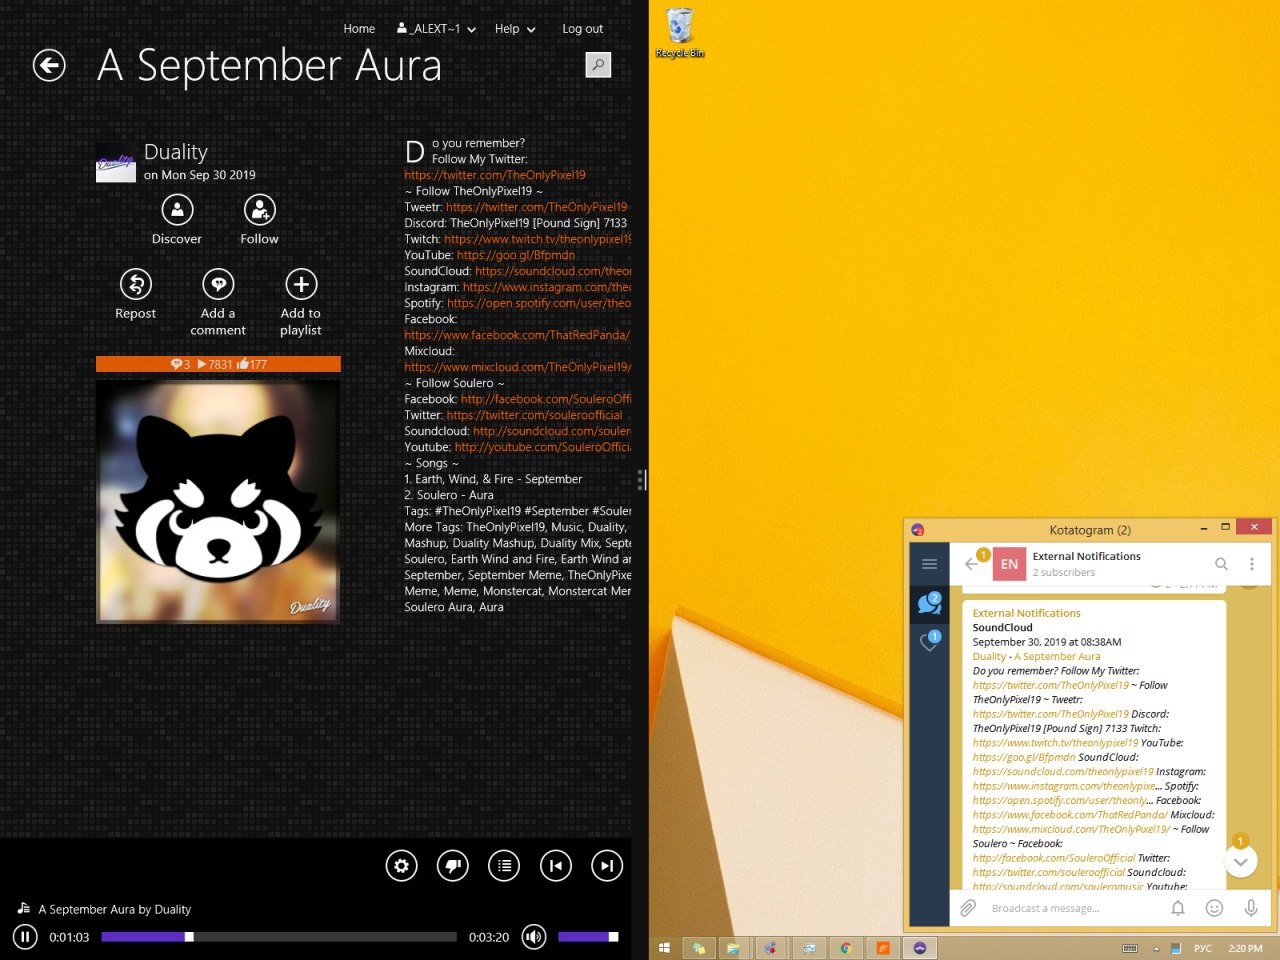Viewport: 1280px width, 960px height.
Task: Open the Duality artist name link
Action: tap(176, 152)
